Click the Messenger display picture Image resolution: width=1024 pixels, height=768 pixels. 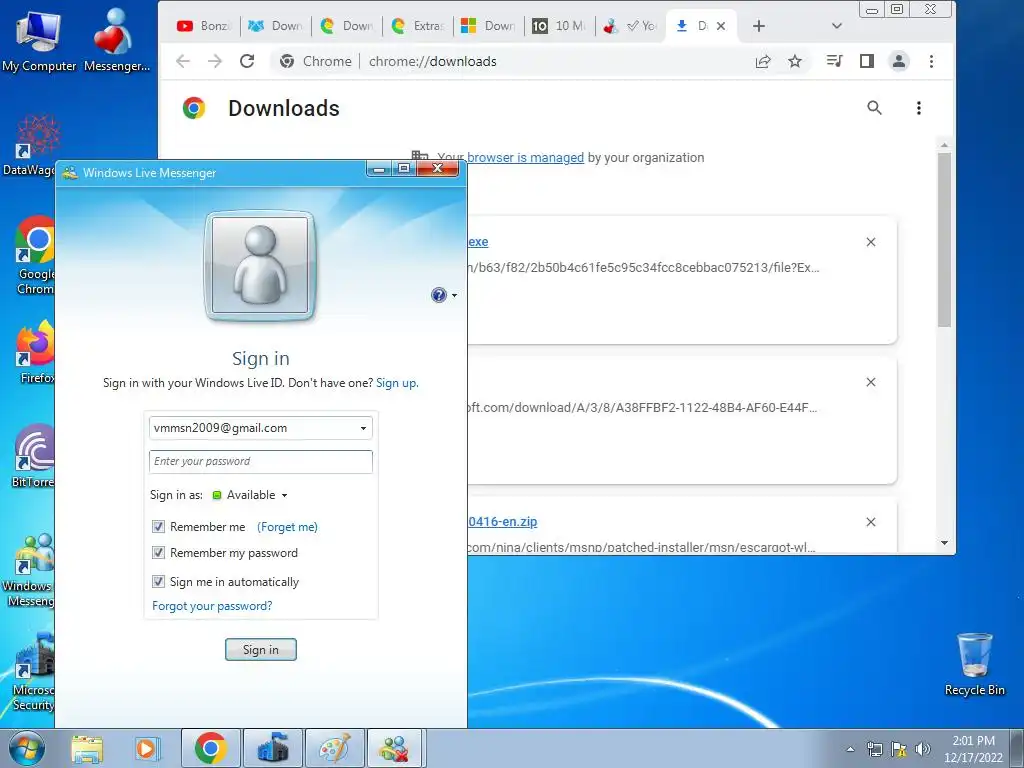point(261,266)
